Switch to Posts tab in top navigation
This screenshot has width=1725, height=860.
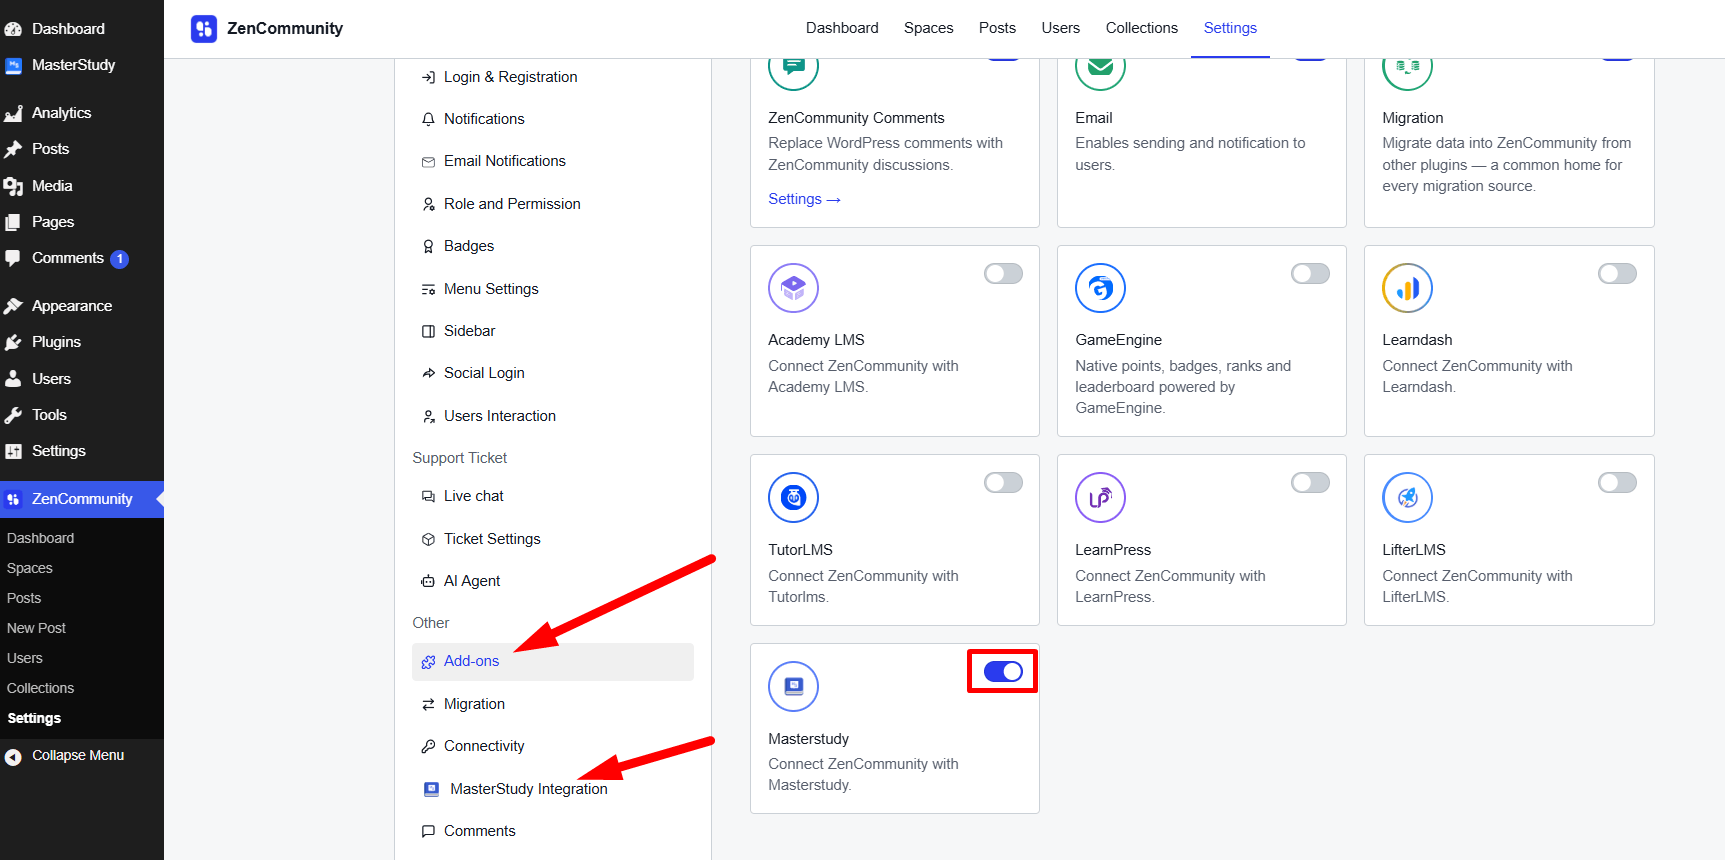[x=997, y=28]
